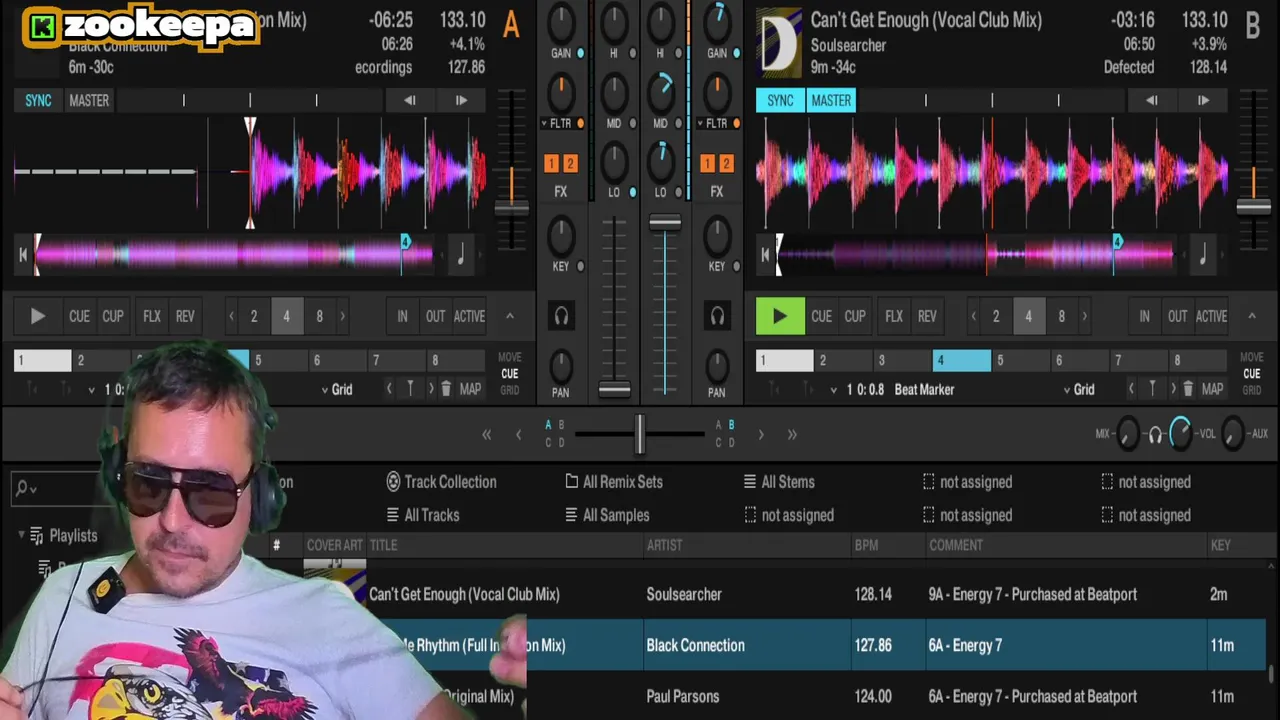The image size is (1280, 720).
Task: Decrease Deck B loop size arrow
Action: point(973,316)
